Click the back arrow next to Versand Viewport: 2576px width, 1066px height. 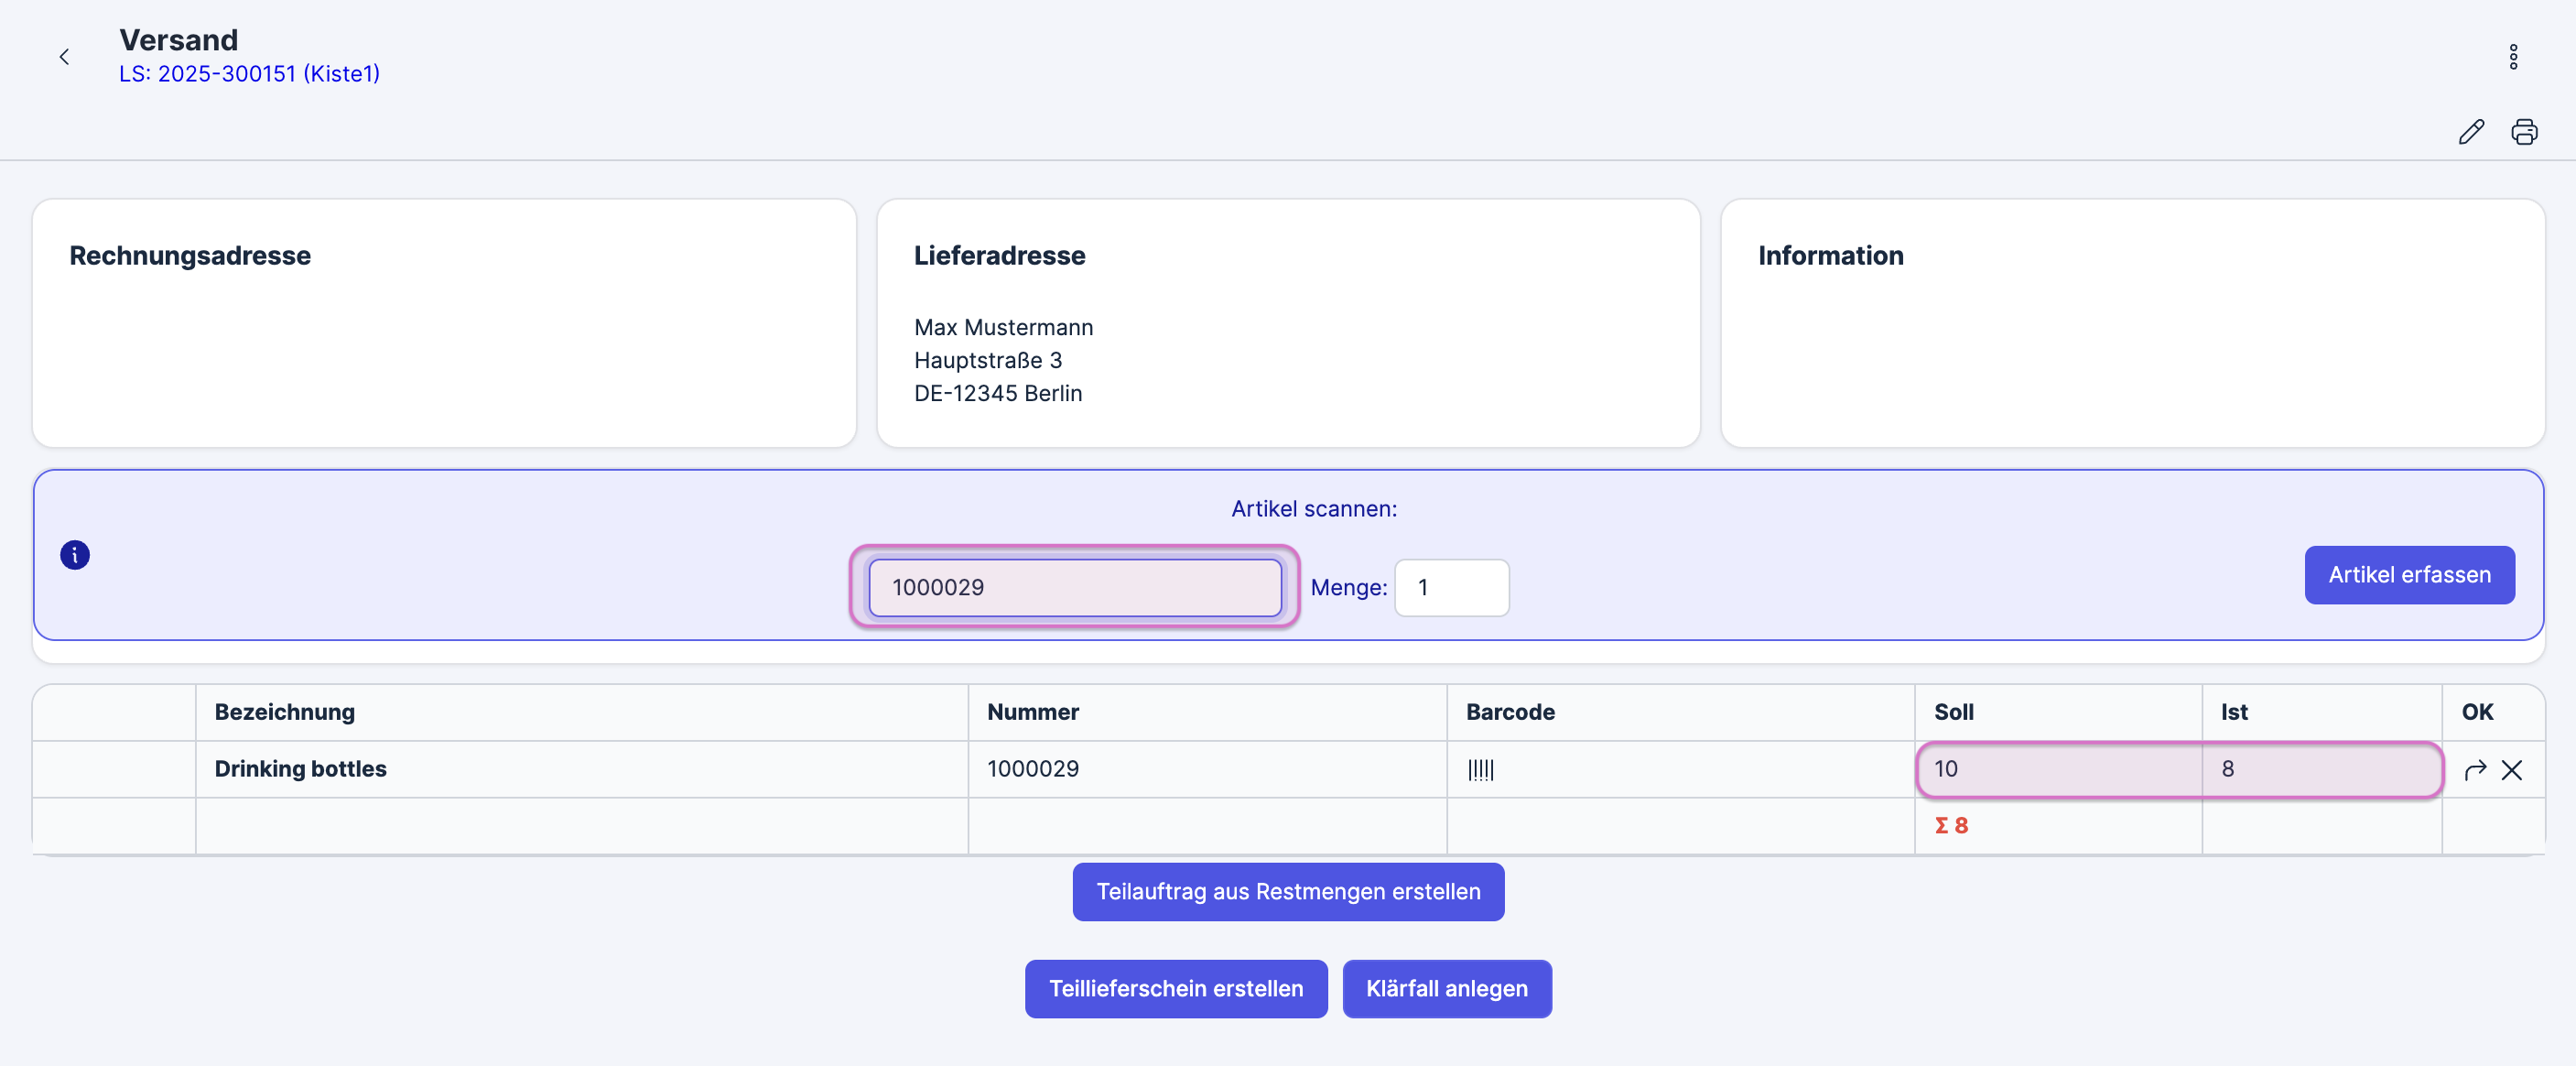(x=64, y=57)
